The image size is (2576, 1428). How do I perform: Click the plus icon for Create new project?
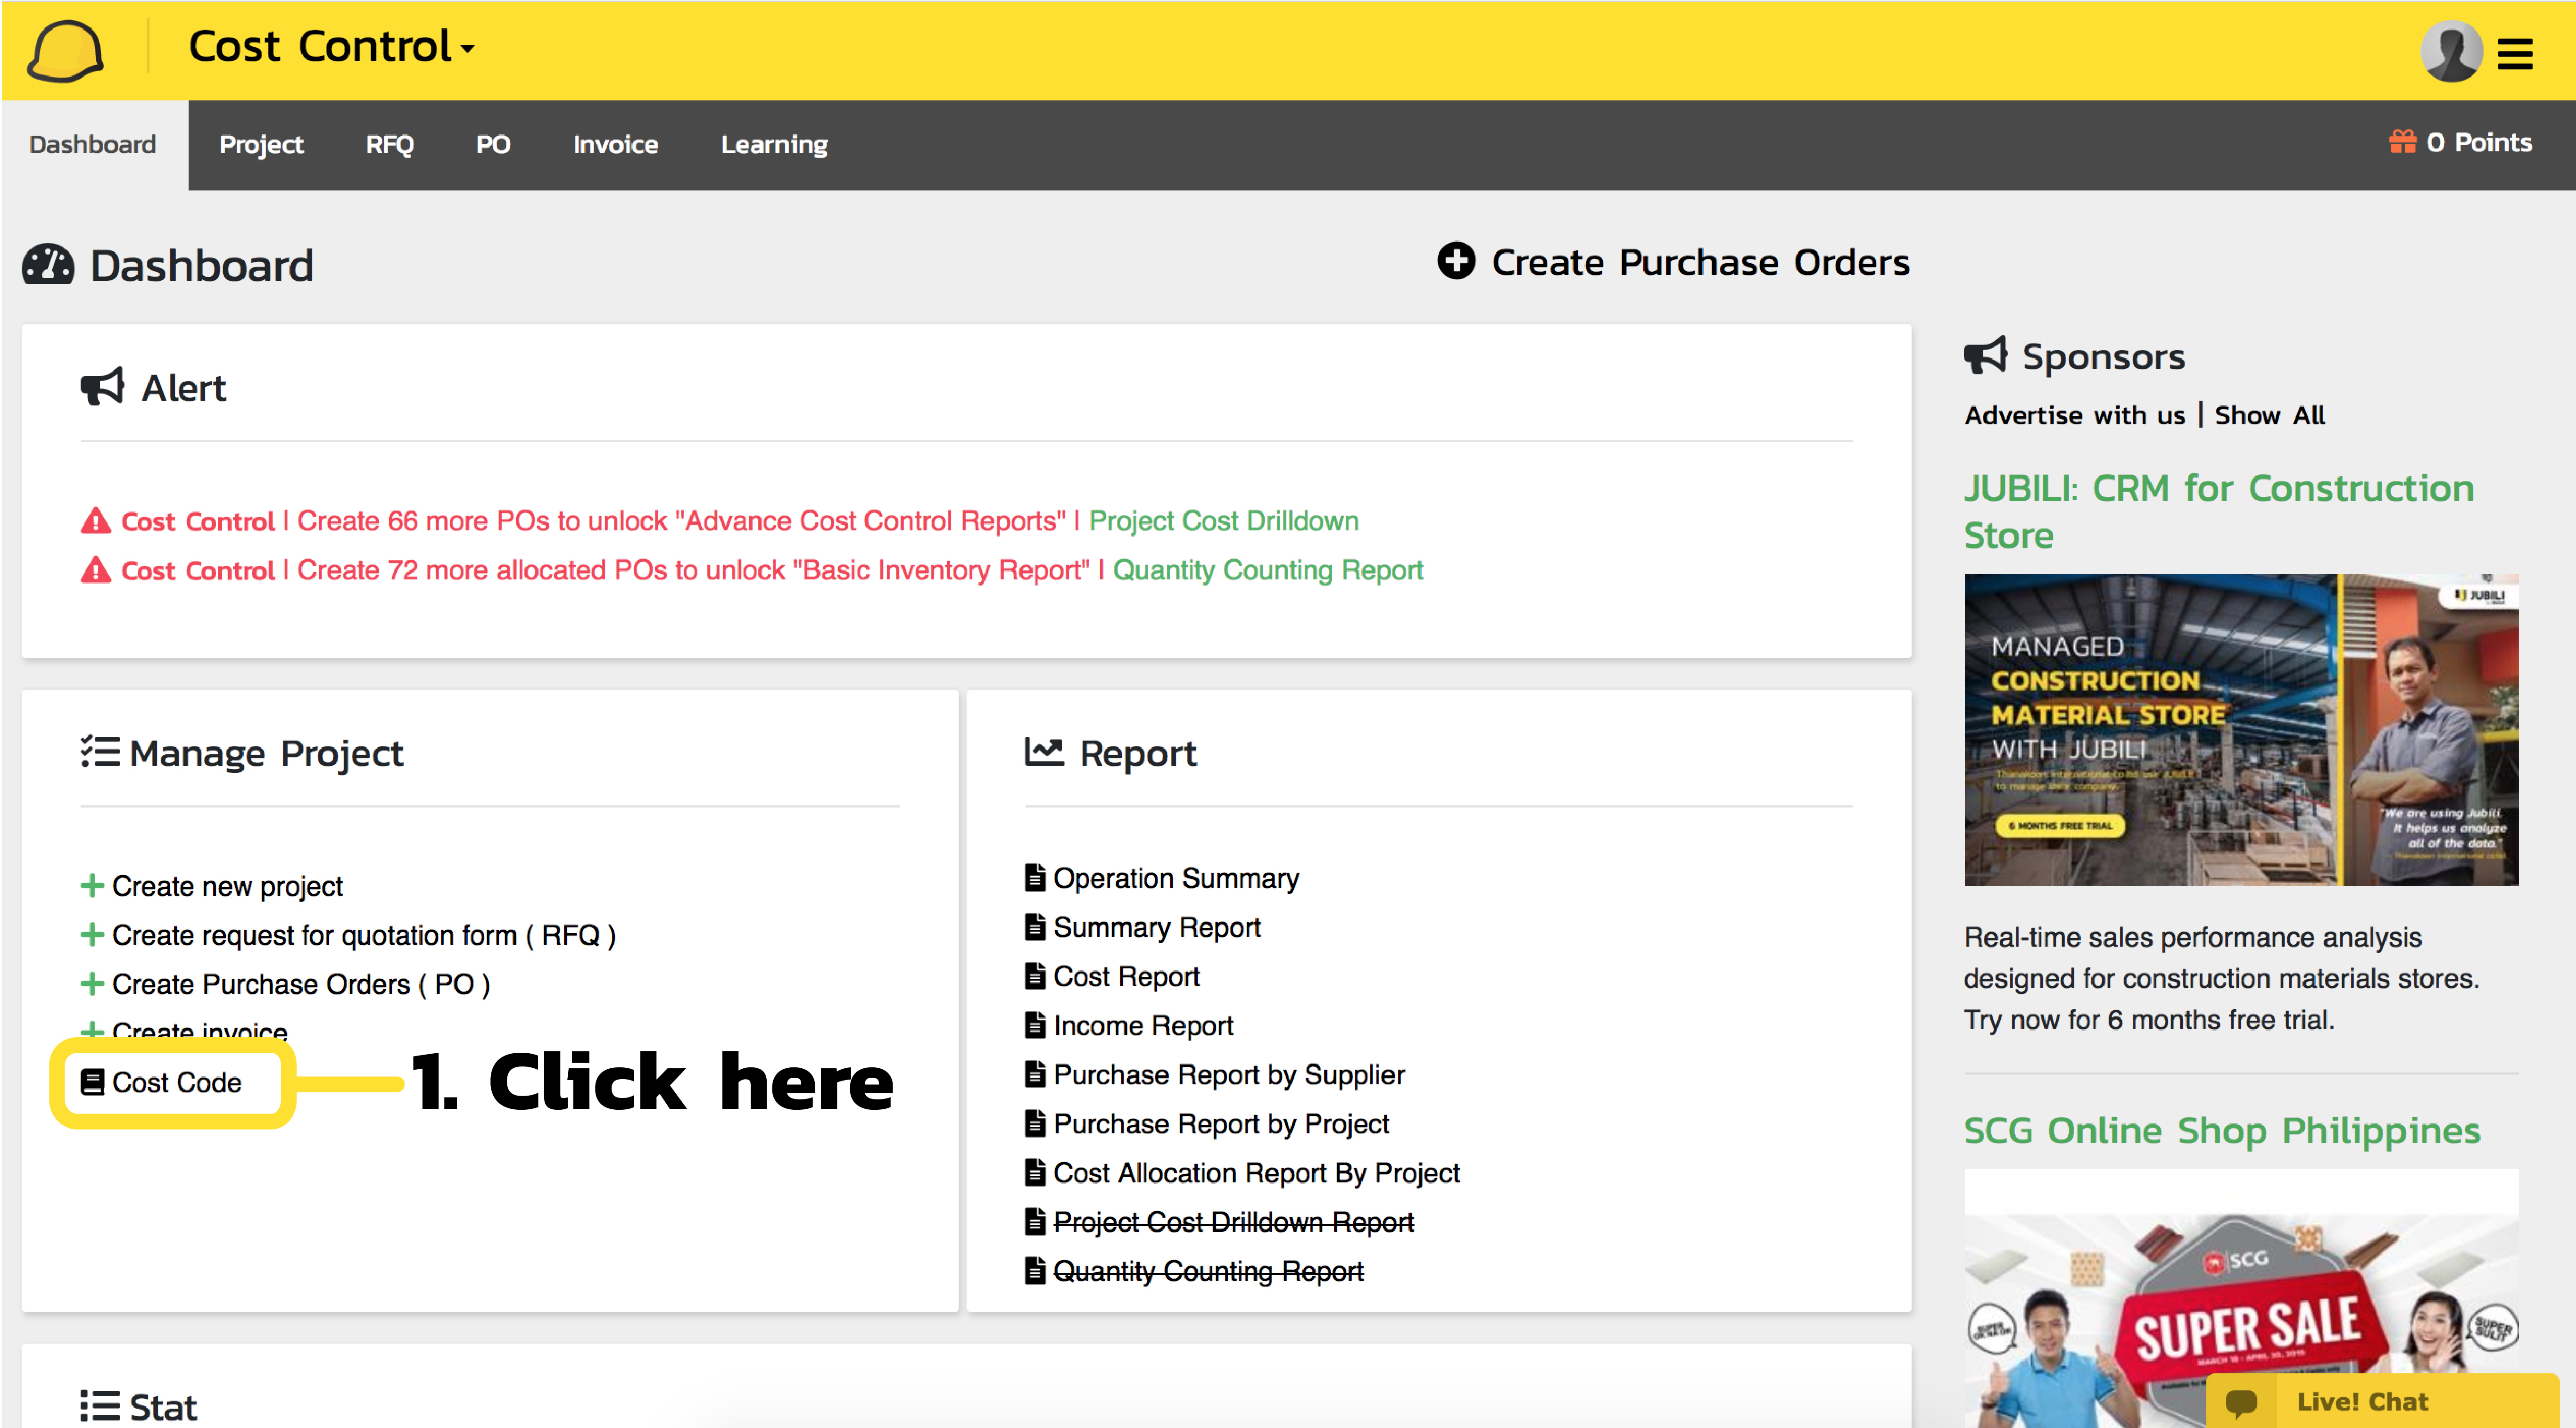(92, 885)
